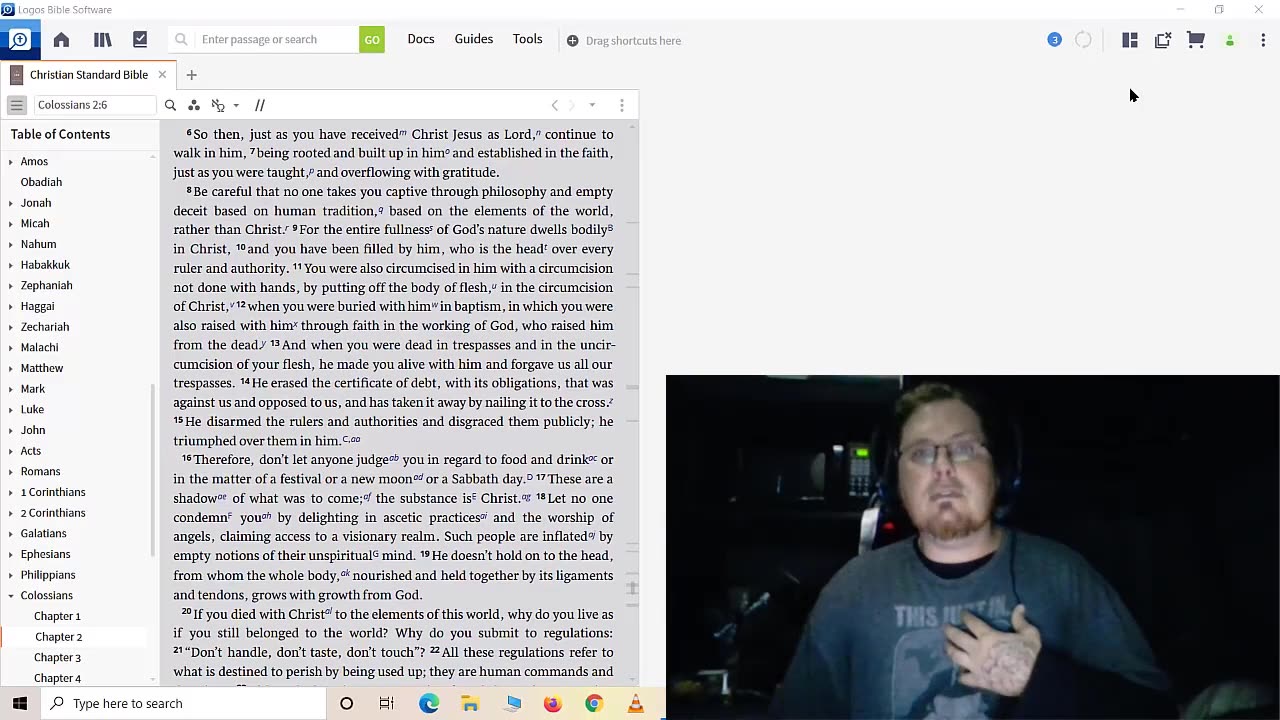This screenshot has height=720, width=1280.
Task: Select Colossians Chapter 3
Action: 57,658
